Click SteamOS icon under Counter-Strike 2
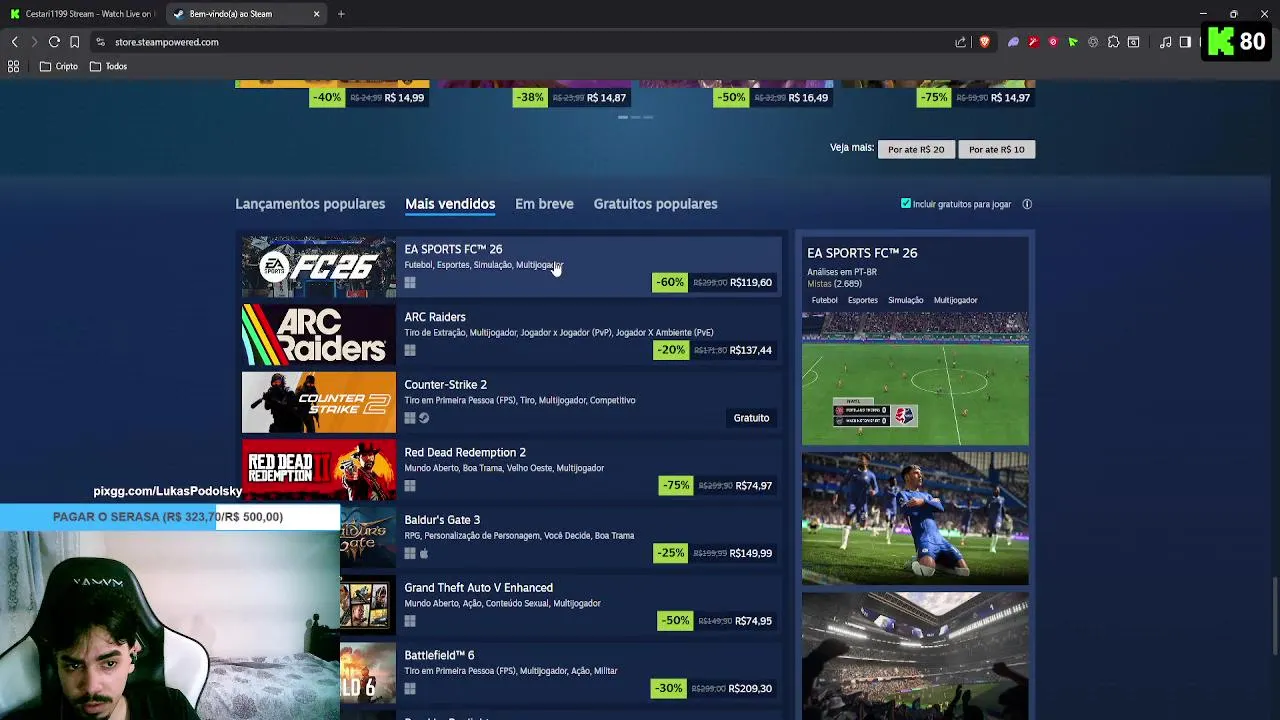This screenshot has width=1280, height=720. point(424,418)
